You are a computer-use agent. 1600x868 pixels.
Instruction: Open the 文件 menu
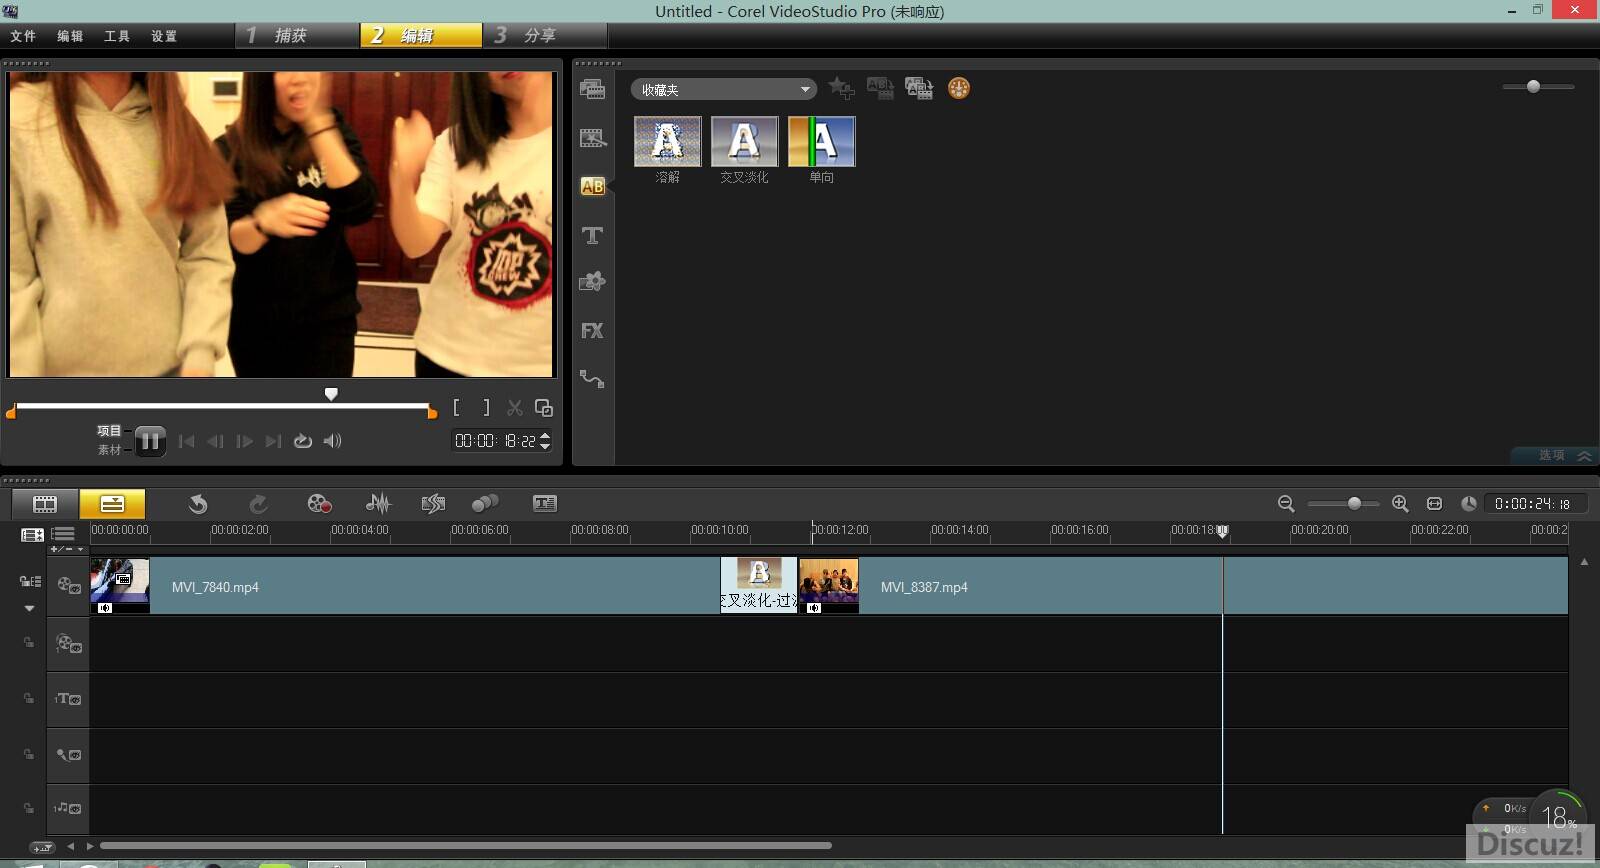click(23, 36)
